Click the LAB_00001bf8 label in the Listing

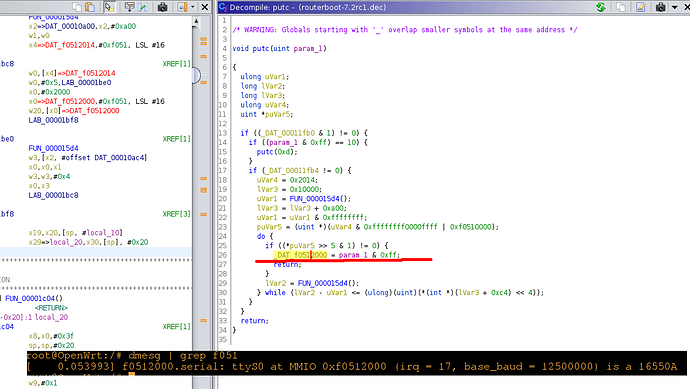53,120
